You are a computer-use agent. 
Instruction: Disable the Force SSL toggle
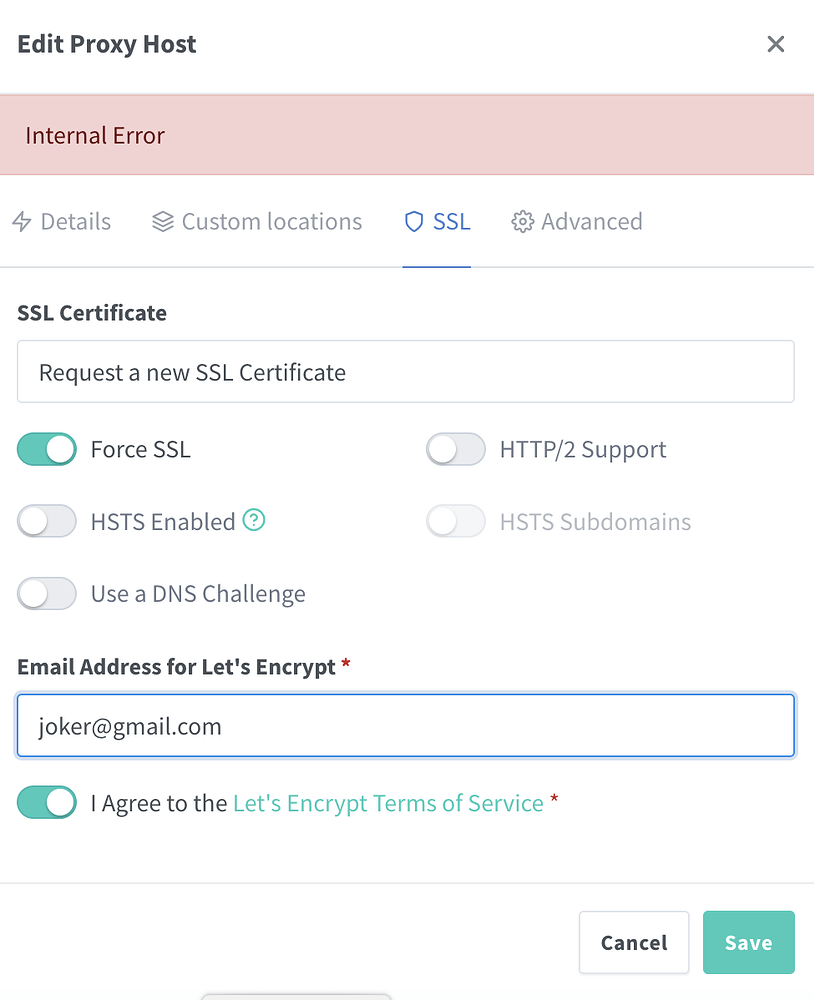[46, 449]
